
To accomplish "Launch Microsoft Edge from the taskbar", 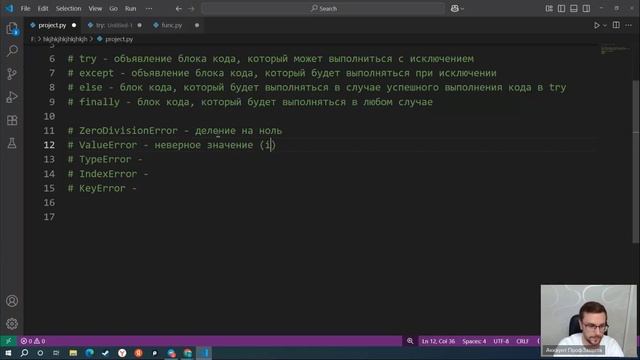I will pyautogui.click(x=89, y=353).
